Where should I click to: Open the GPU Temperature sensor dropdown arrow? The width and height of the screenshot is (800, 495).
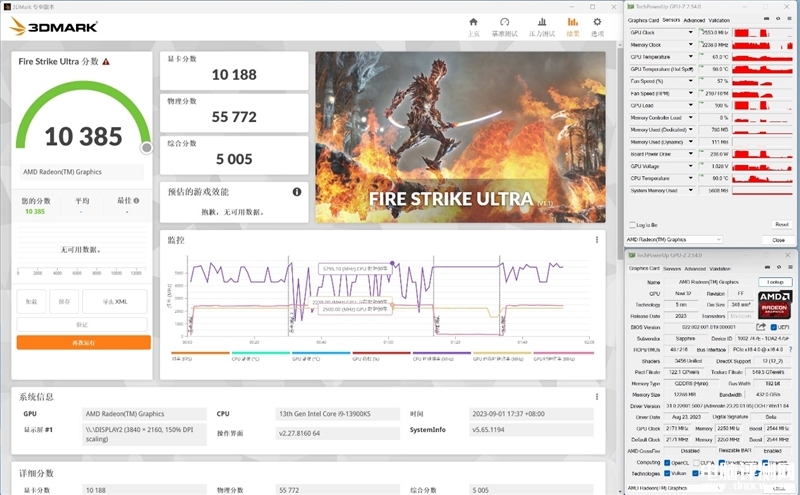click(x=691, y=57)
